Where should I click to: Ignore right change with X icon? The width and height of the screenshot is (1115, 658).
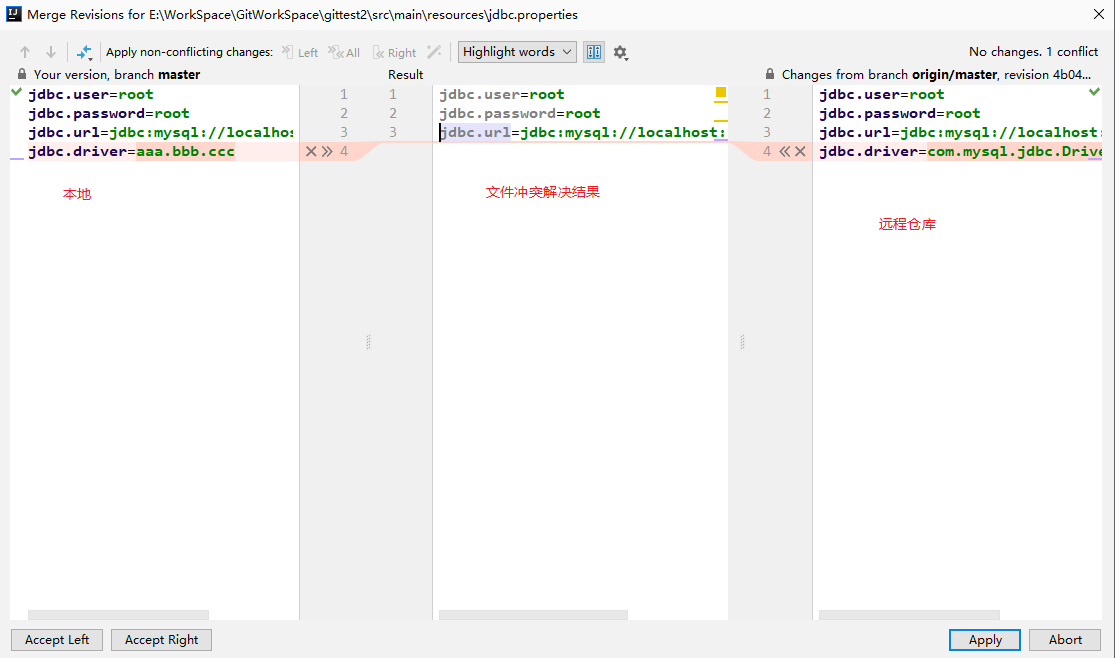[800, 151]
